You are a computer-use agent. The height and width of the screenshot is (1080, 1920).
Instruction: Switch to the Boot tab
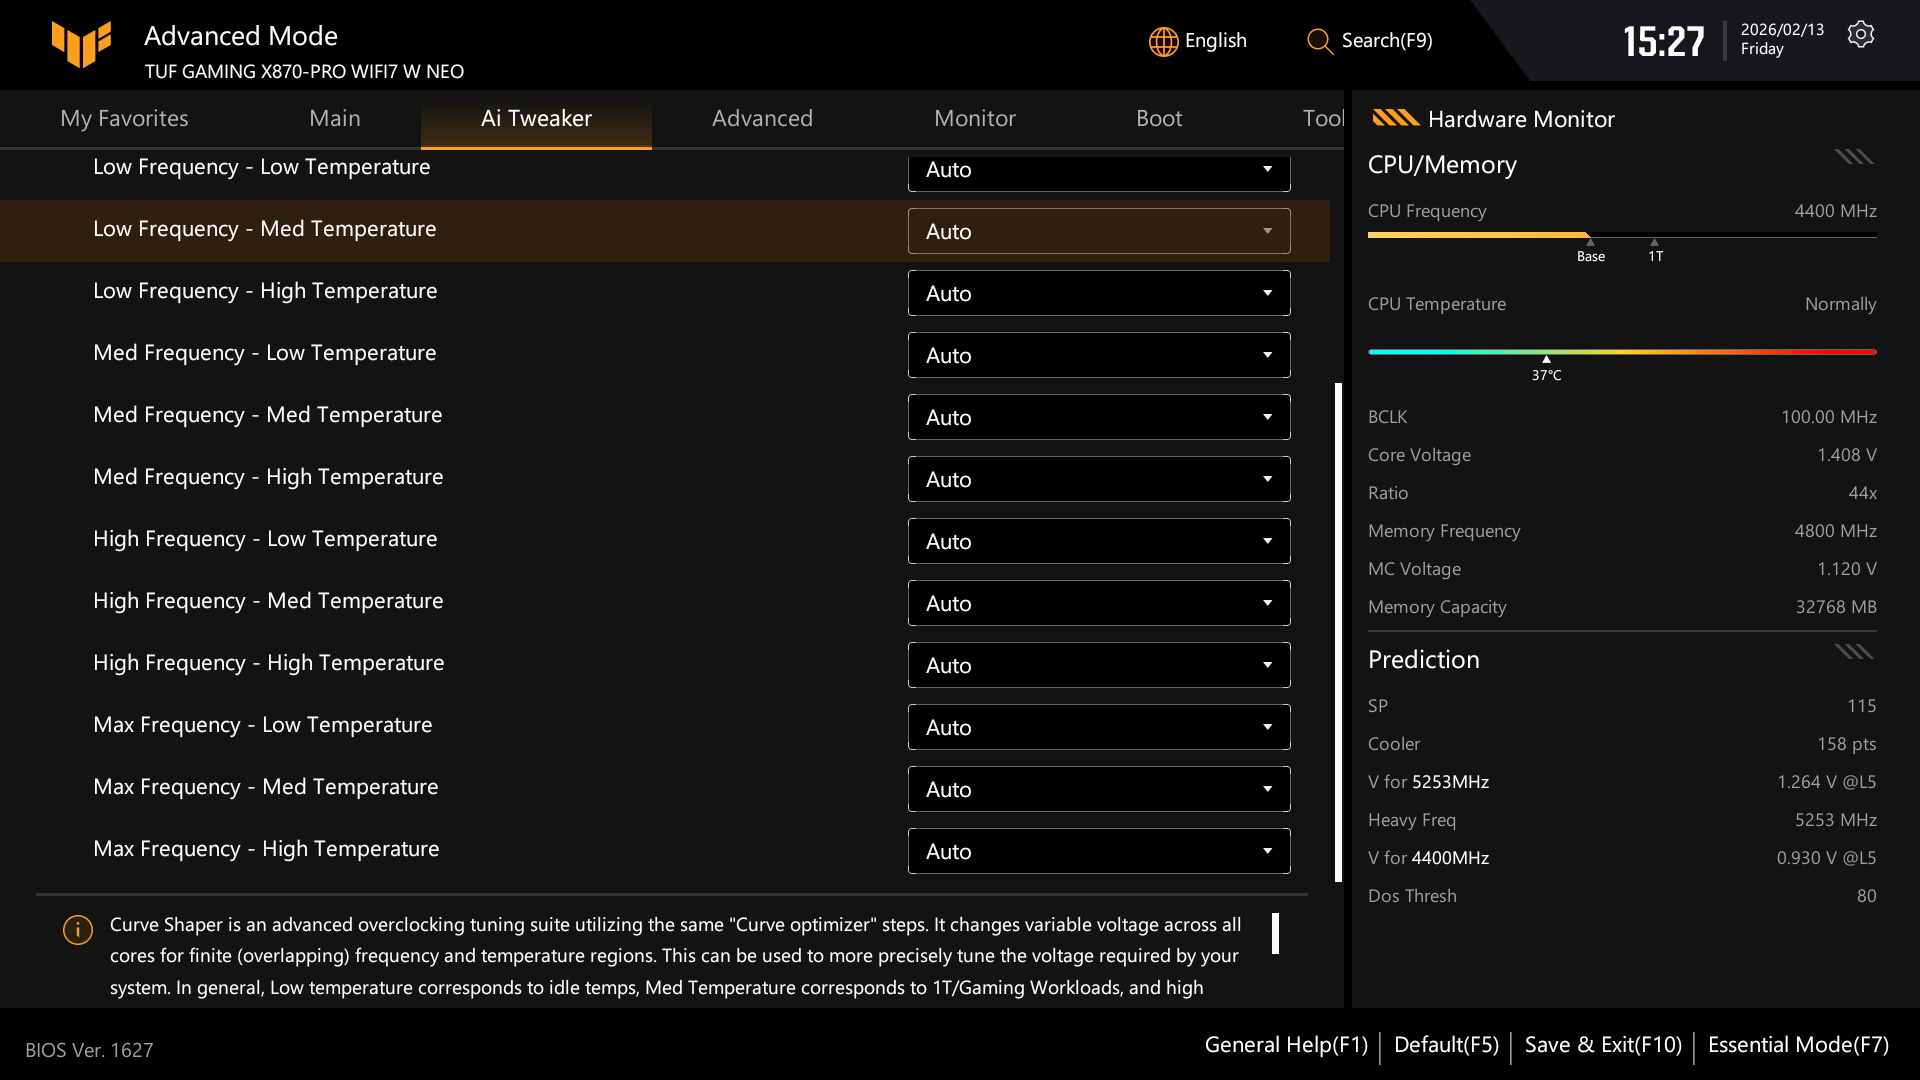tap(1159, 118)
